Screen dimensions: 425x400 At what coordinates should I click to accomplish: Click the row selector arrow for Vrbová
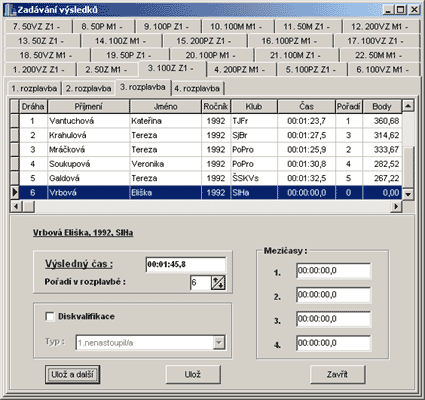pos(15,193)
